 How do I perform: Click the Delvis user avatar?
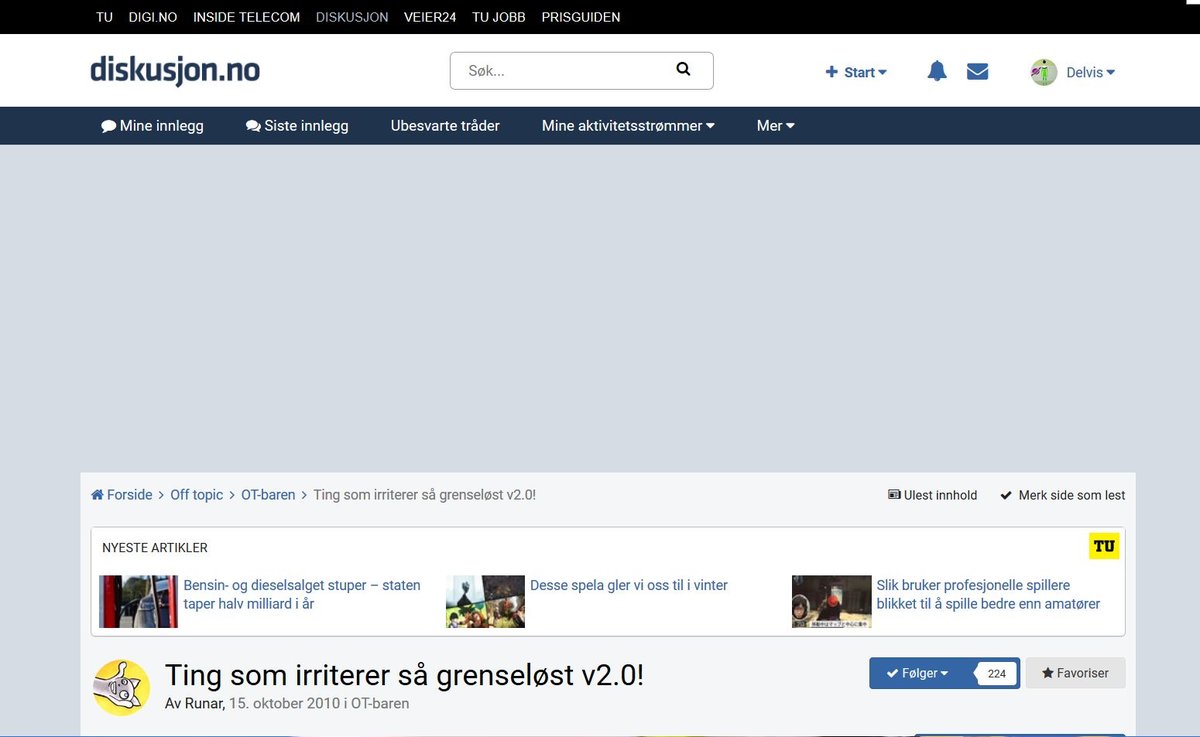pyautogui.click(x=1044, y=72)
